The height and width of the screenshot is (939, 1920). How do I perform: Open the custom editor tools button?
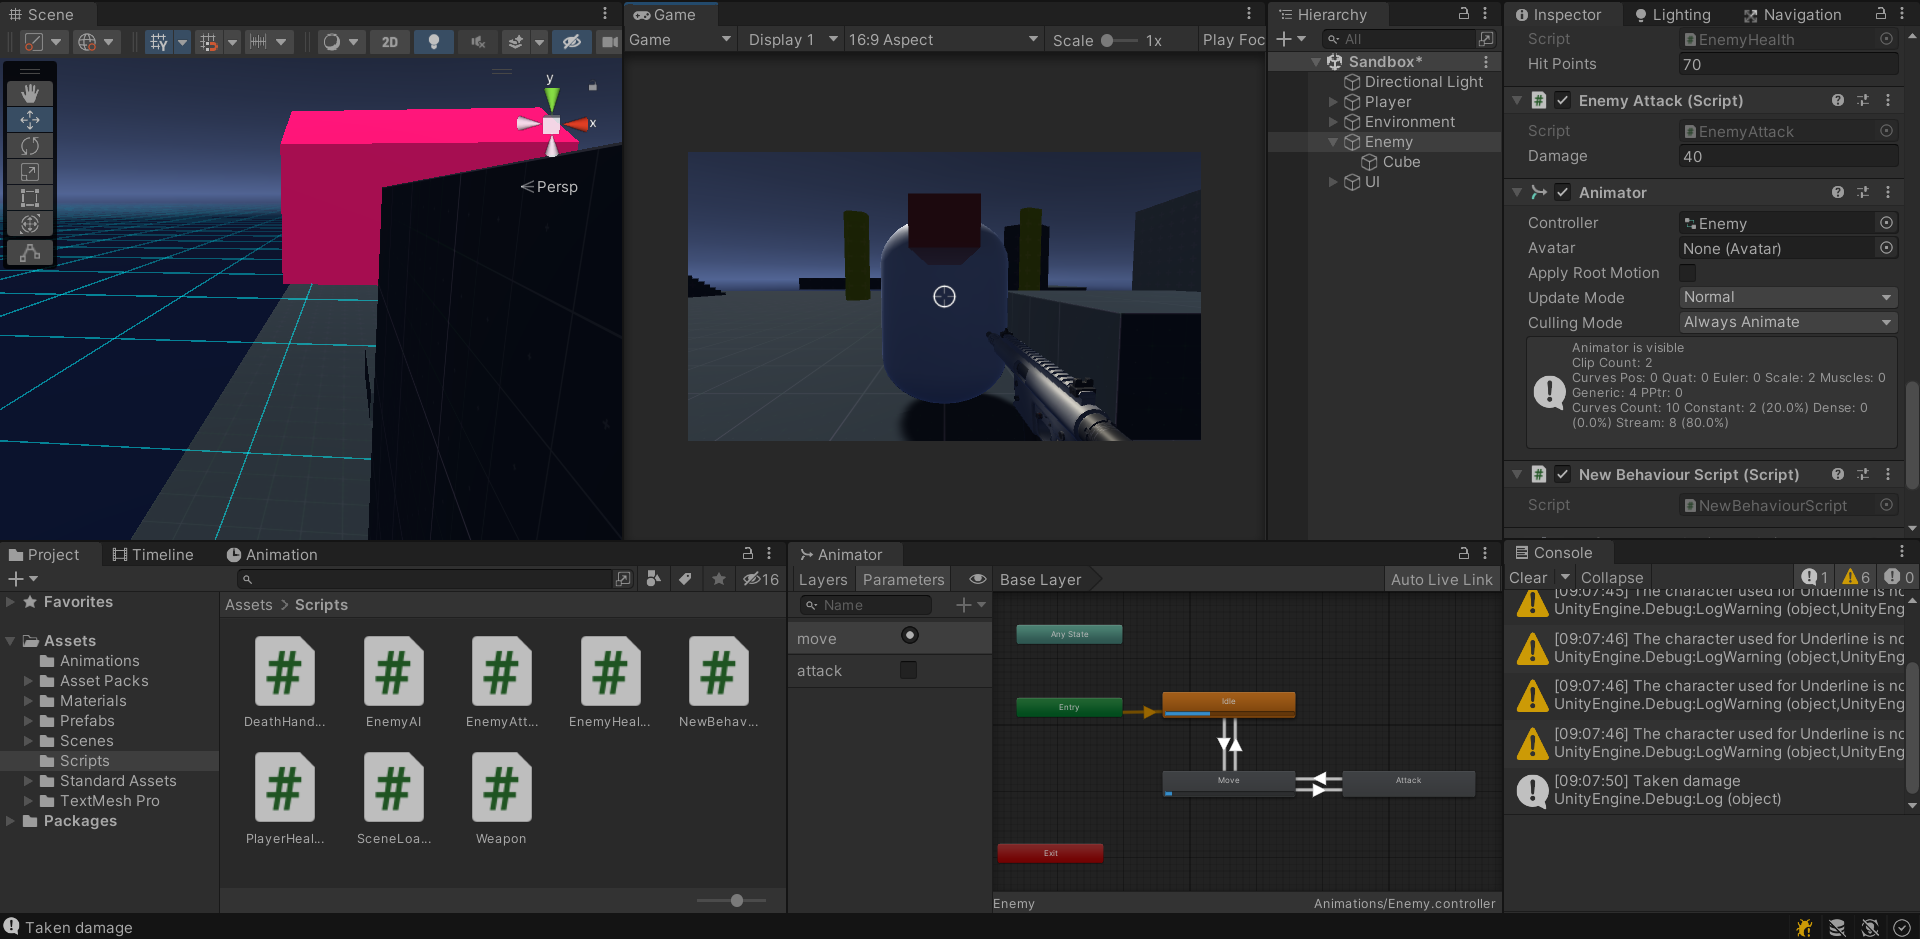30,252
